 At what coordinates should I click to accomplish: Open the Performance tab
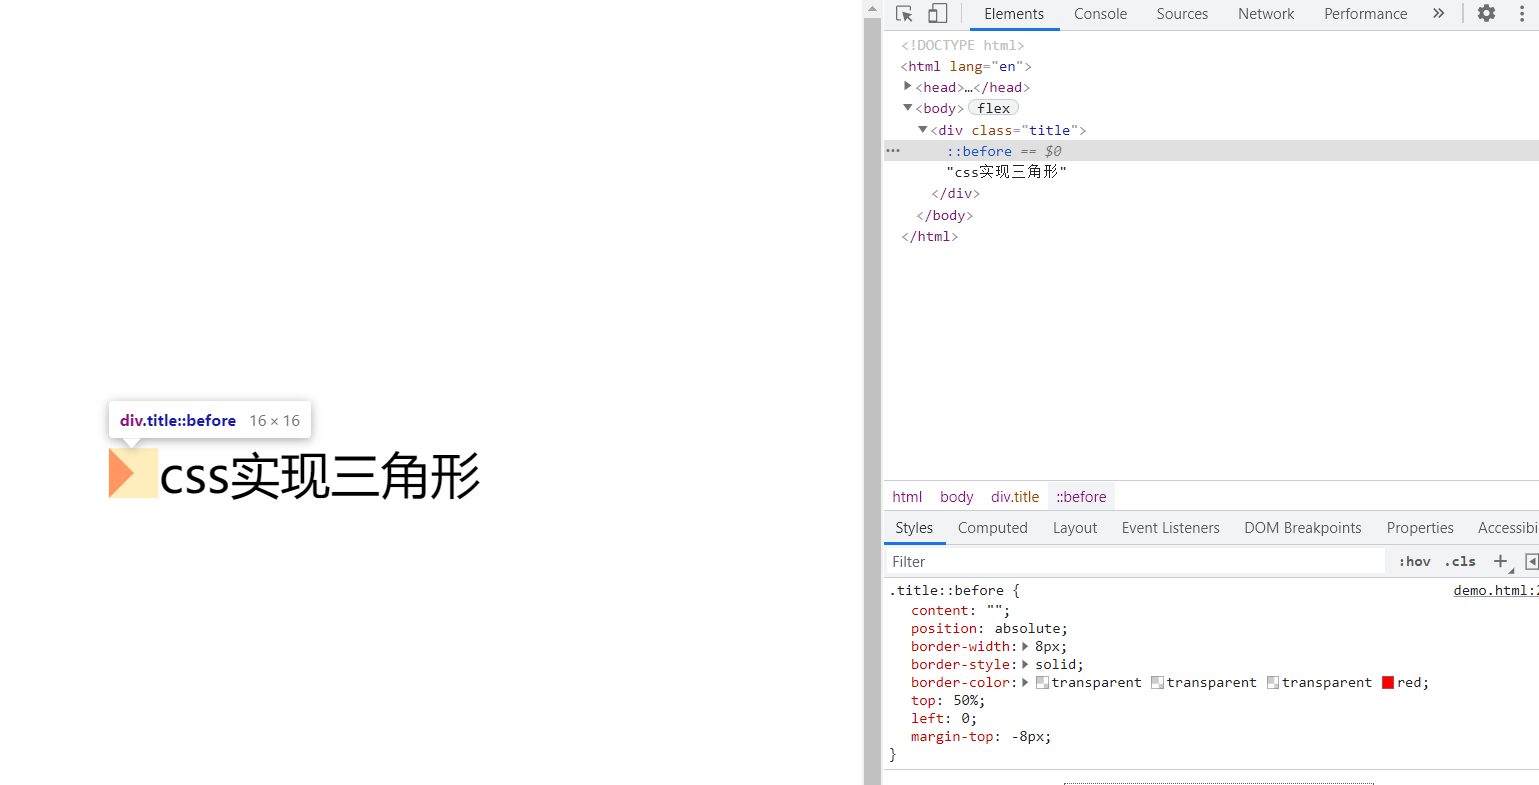tap(1365, 14)
